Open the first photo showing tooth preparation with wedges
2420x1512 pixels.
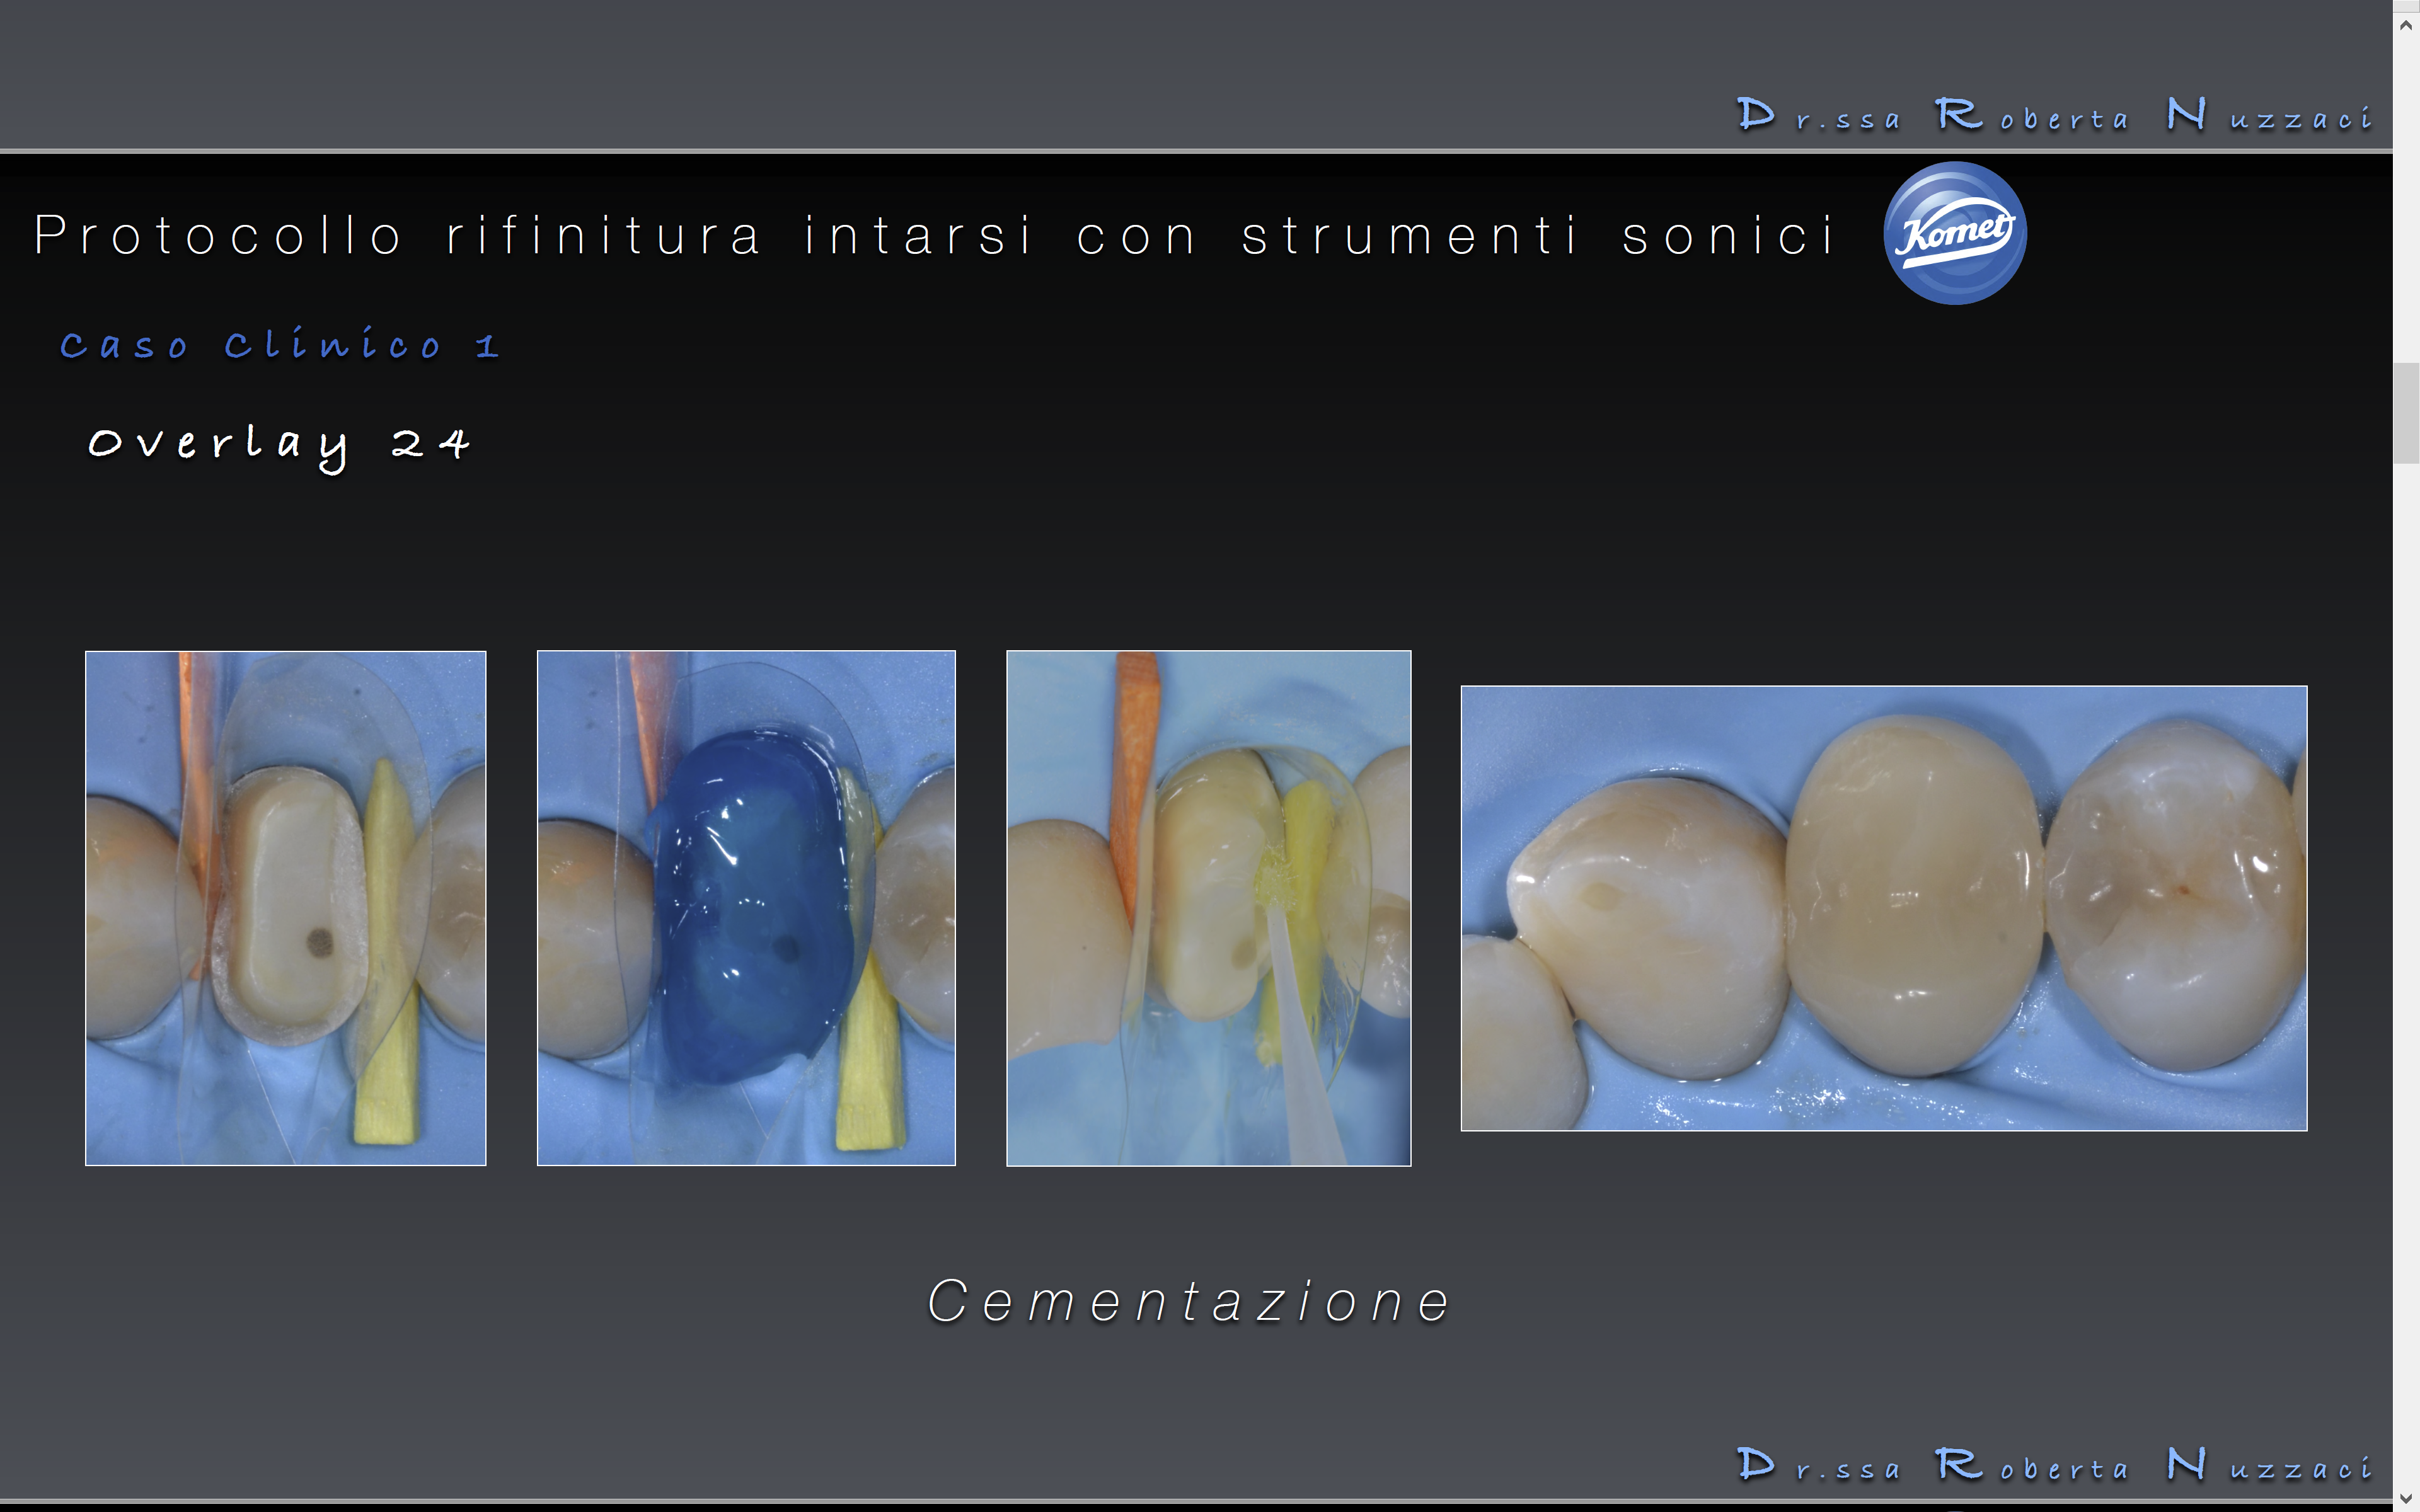tap(286, 908)
